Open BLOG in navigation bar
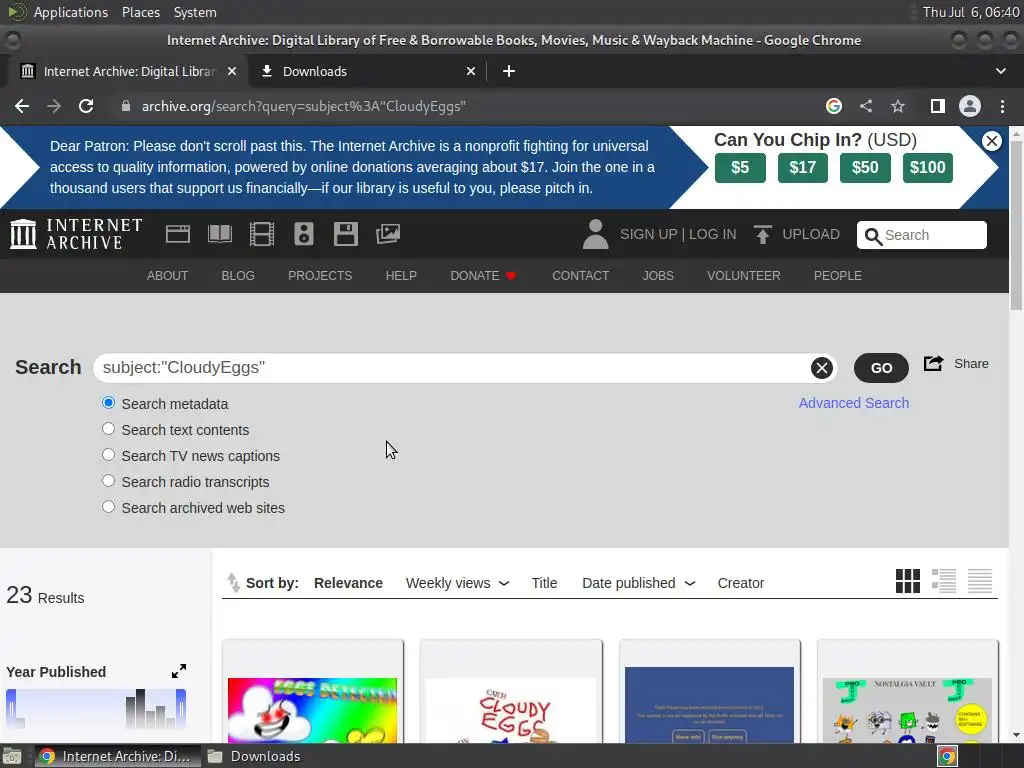 [x=238, y=276]
